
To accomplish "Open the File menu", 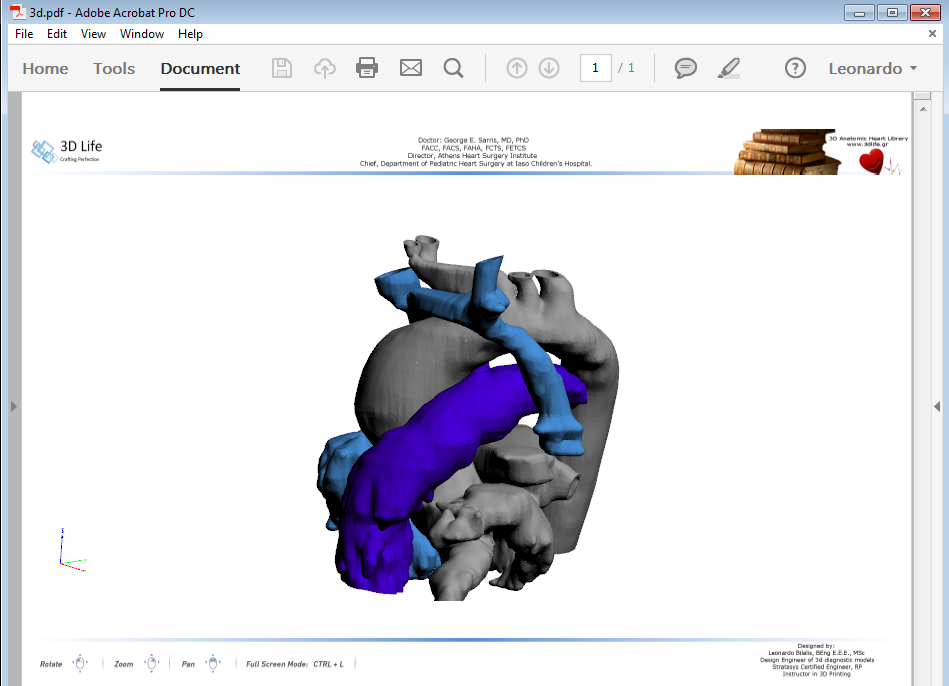I will pyautogui.click(x=24, y=34).
